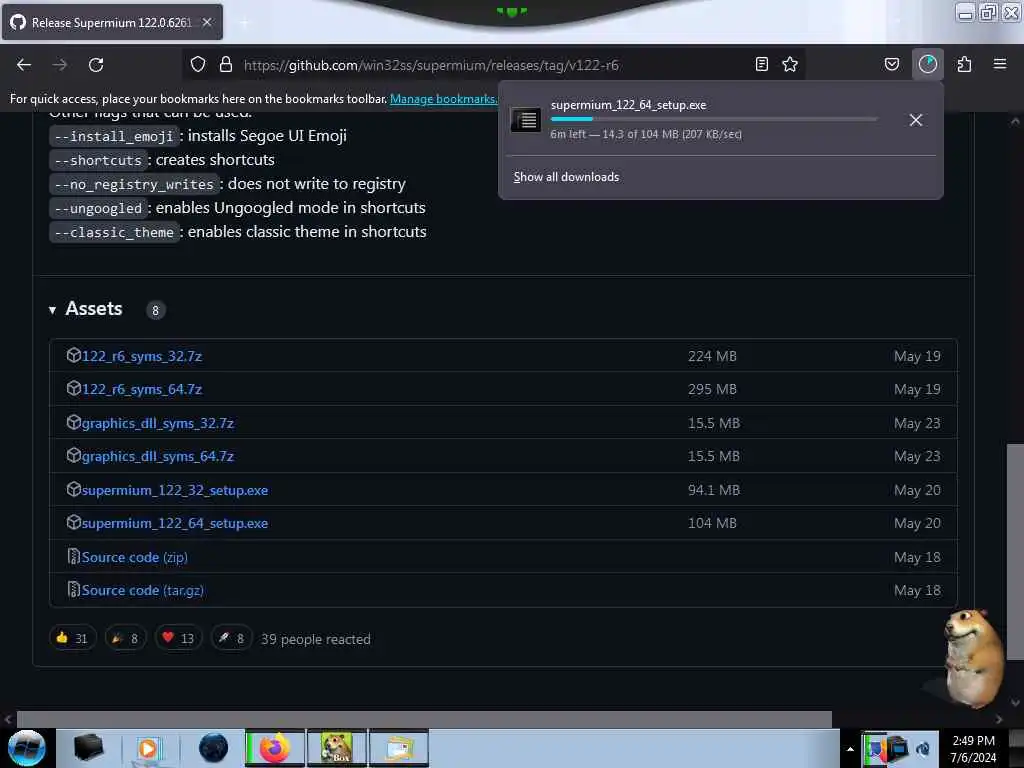Open the file explorer taskbar window

click(399, 748)
